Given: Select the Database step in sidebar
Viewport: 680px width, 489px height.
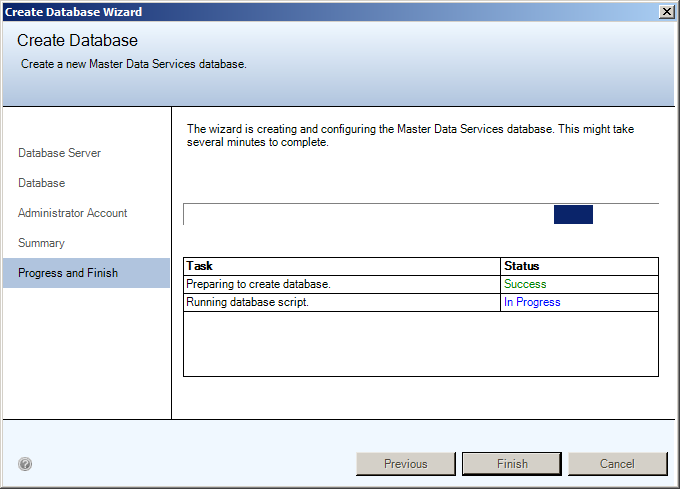Looking at the screenshot, I should (x=42, y=183).
